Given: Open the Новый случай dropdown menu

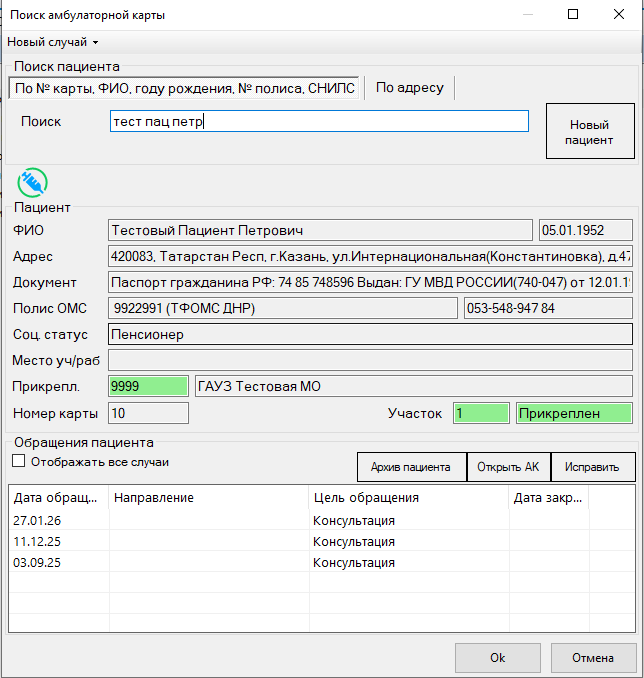Looking at the screenshot, I should tap(53, 42).
